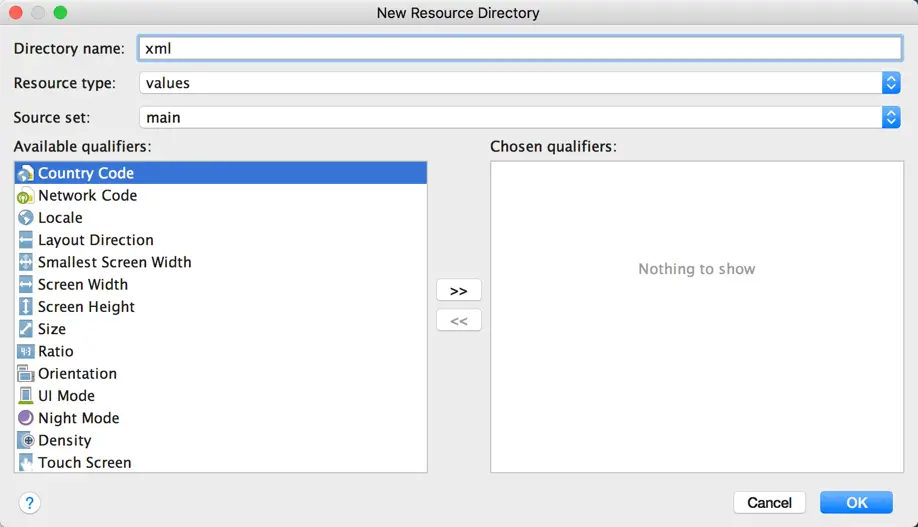Click the Layout Direction icon
The height and width of the screenshot is (527, 918).
(25, 240)
